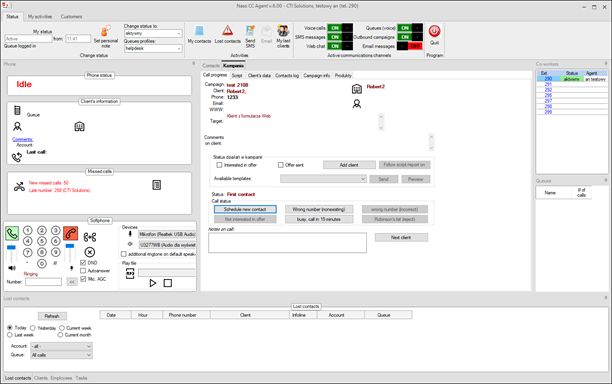Enable the Autoanswer checkbox
612x384 pixels.
pyautogui.click(x=83, y=270)
